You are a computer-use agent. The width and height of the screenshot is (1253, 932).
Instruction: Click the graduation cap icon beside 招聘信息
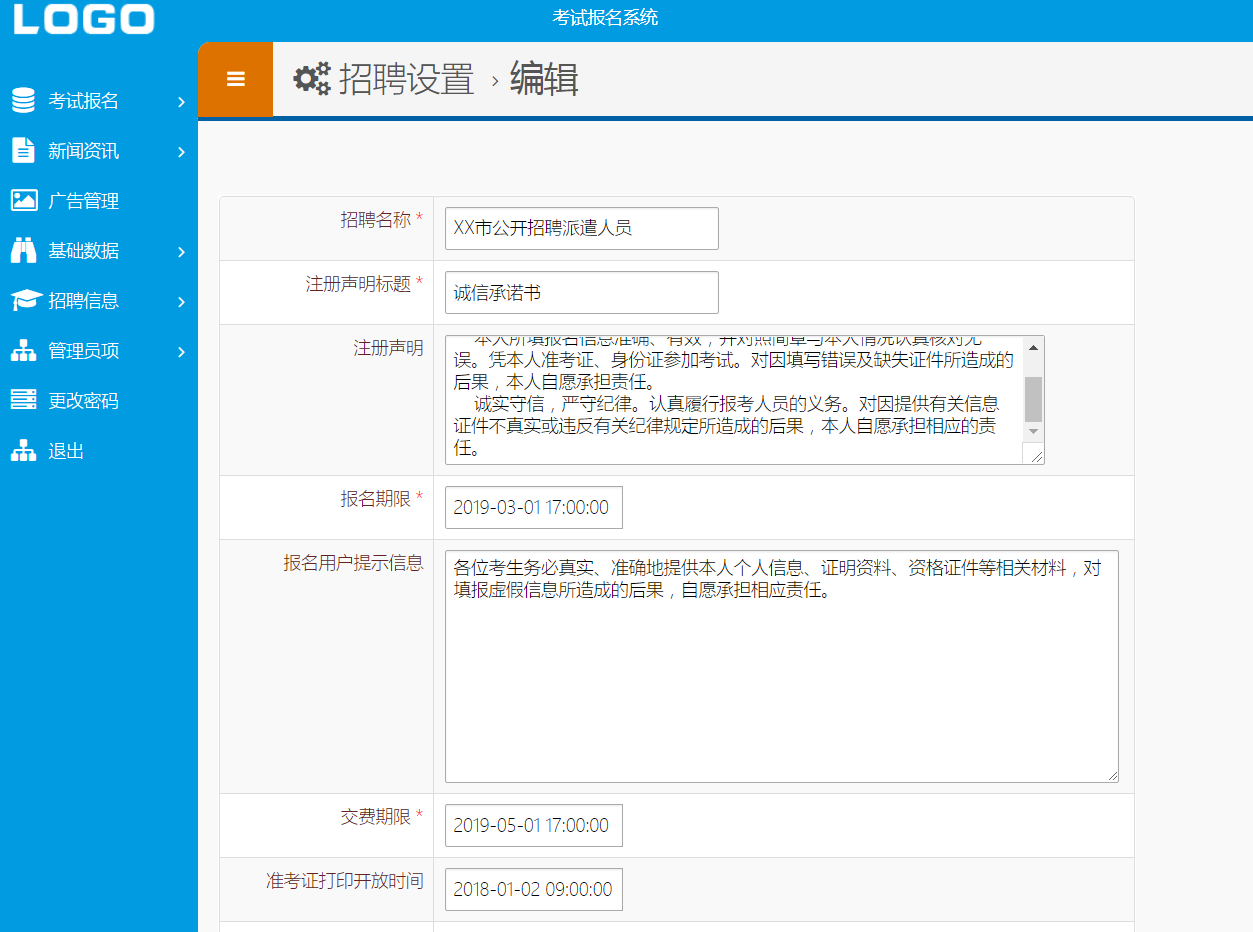[x=23, y=301]
